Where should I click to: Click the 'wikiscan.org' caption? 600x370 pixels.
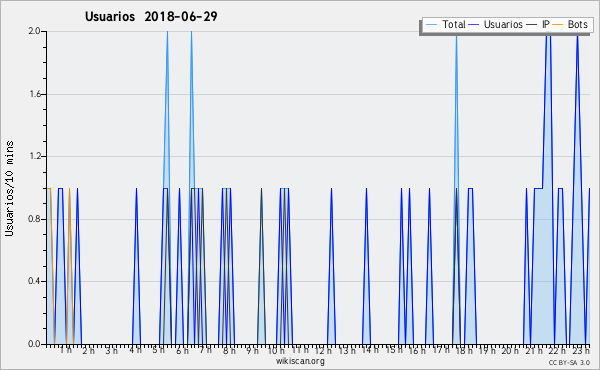[300, 361]
